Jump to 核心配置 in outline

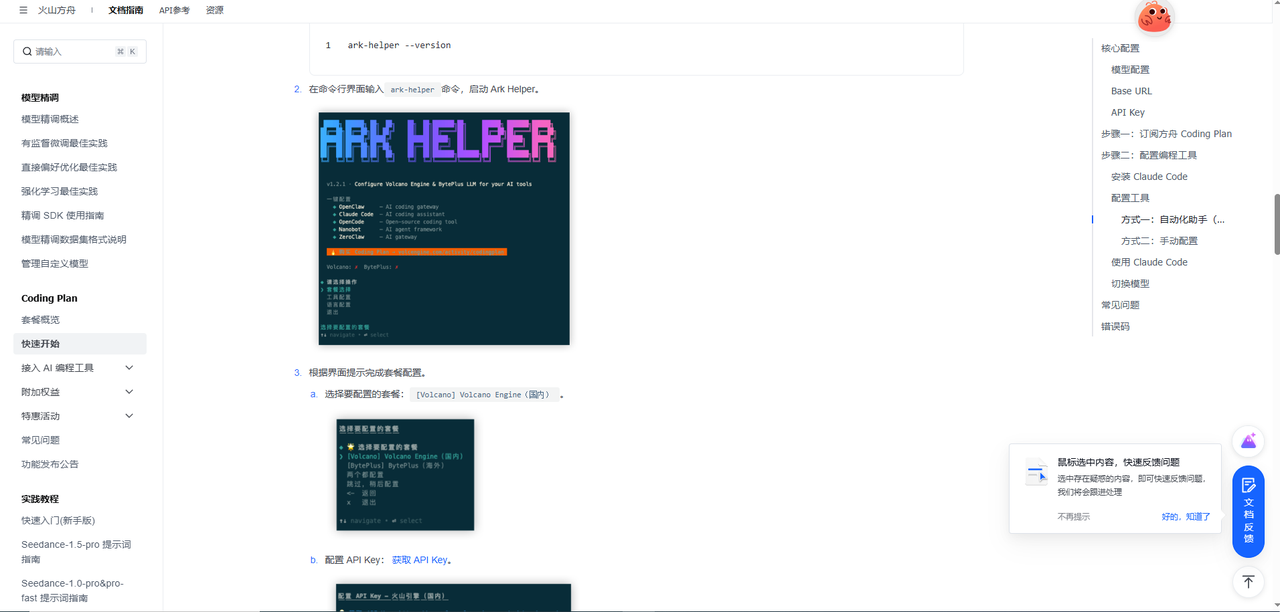coord(1120,48)
